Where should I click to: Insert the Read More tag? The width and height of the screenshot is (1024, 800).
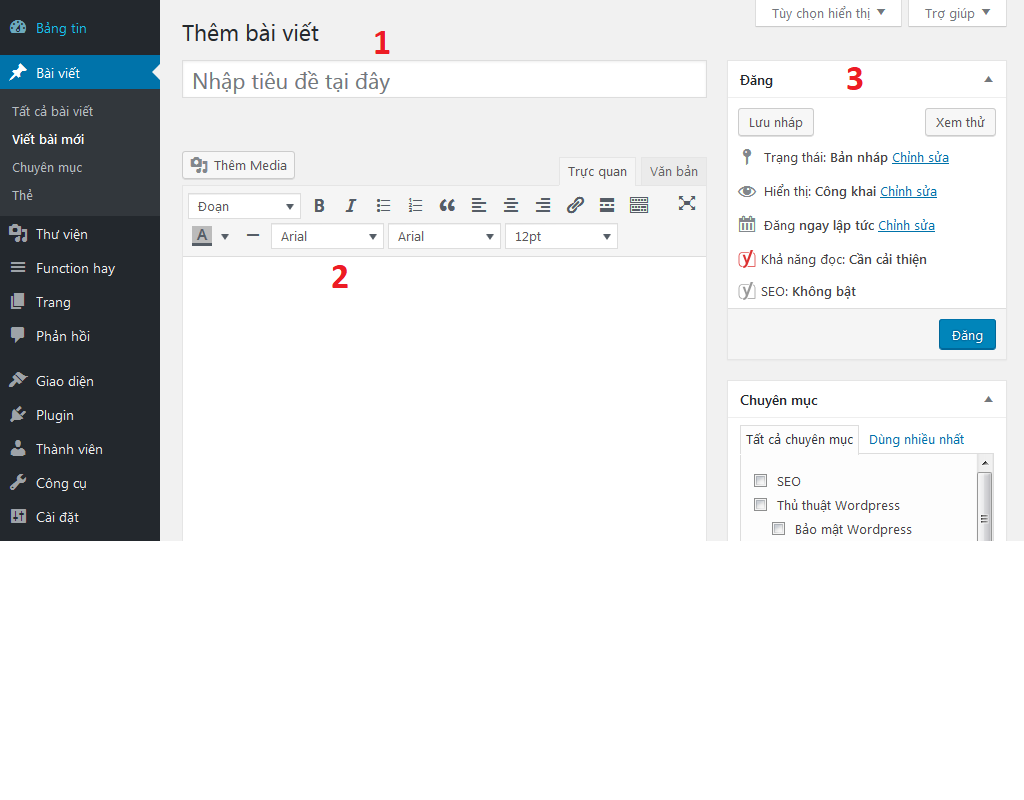click(607, 206)
